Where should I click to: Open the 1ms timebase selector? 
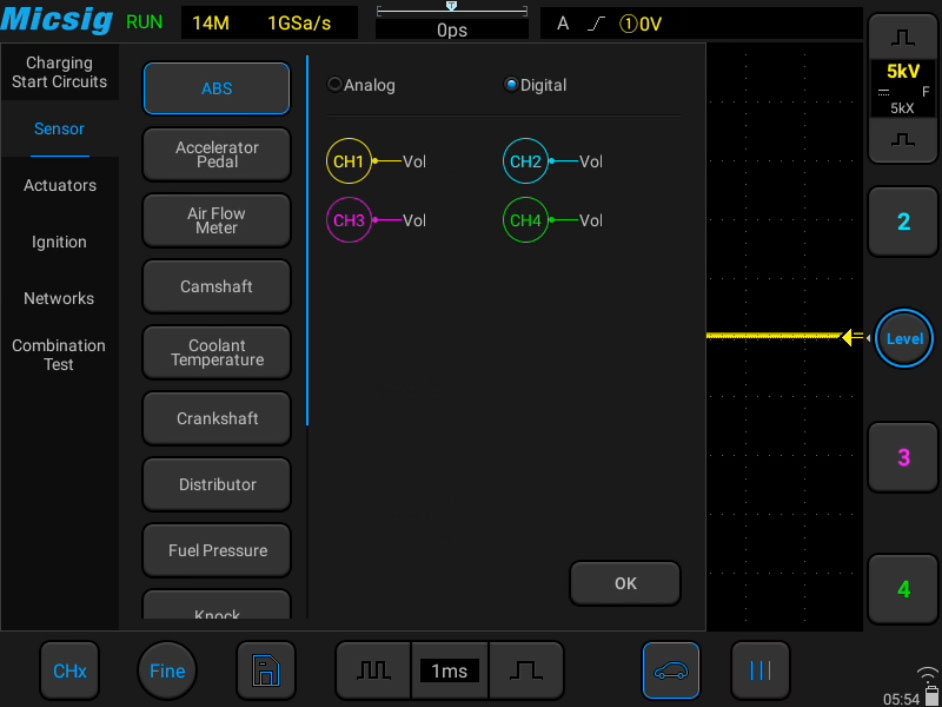[449, 670]
